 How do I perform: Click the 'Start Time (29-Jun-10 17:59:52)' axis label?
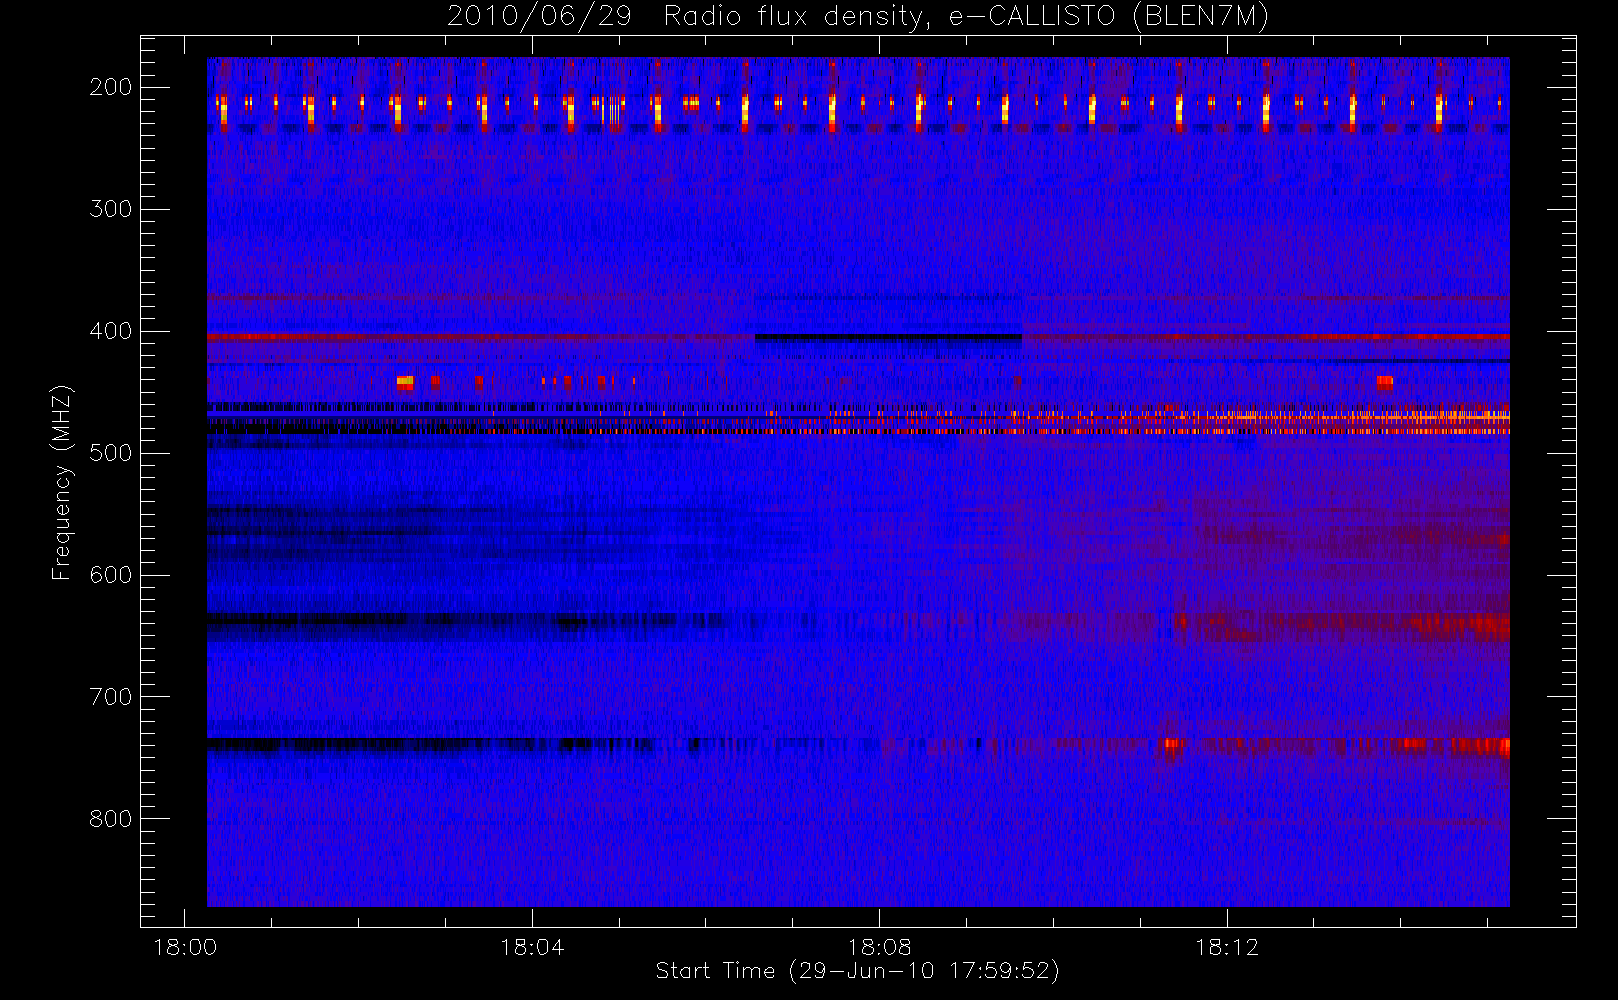click(857, 970)
